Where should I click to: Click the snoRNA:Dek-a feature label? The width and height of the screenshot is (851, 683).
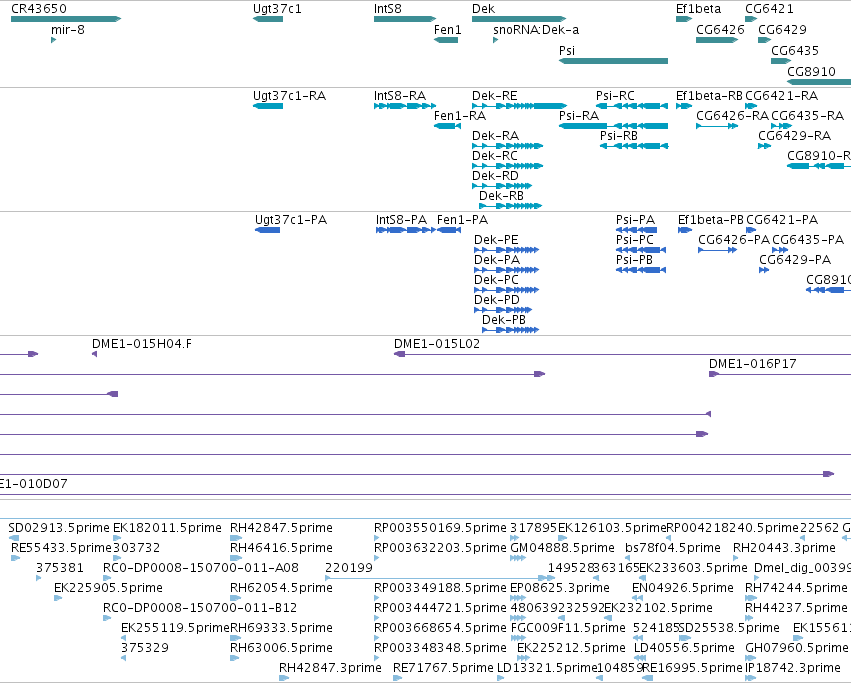[x=536, y=30]
